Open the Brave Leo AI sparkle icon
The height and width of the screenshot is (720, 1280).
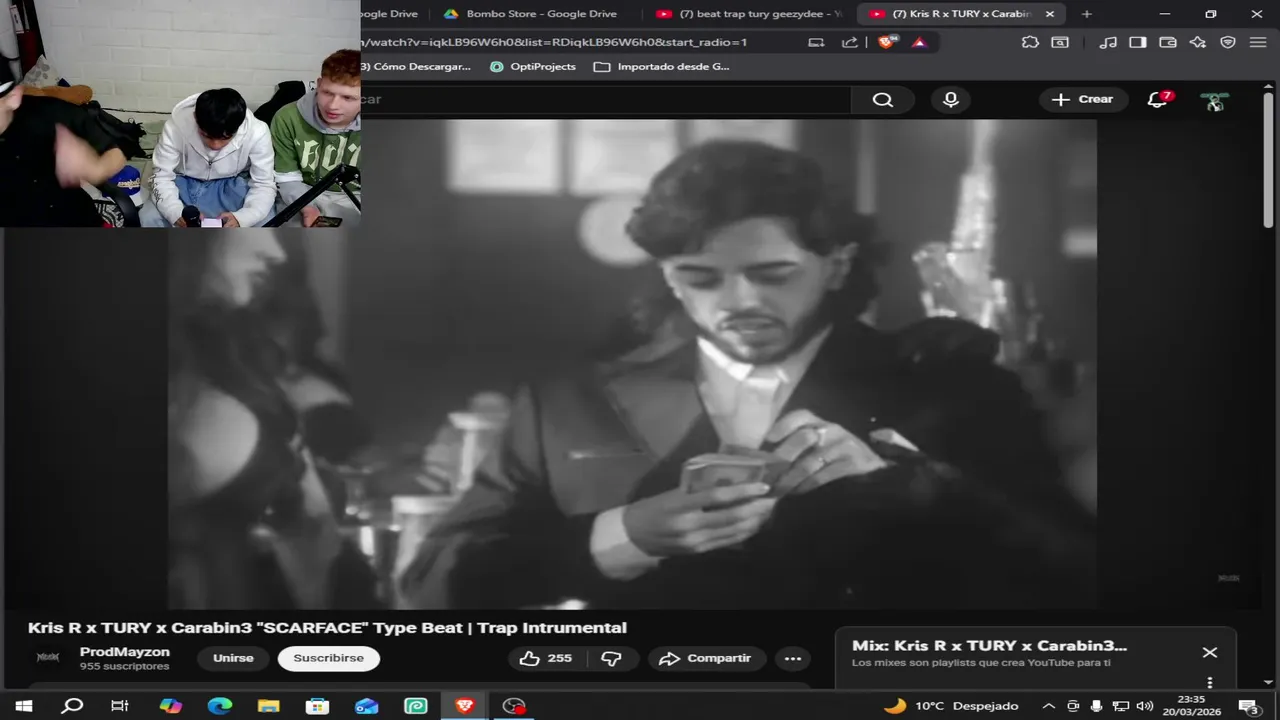1198,42
